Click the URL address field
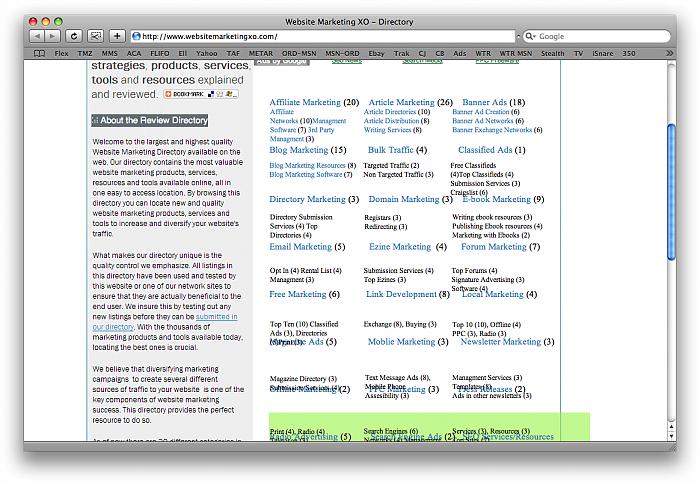Screen dimensions: 700x484 [323, 36]
